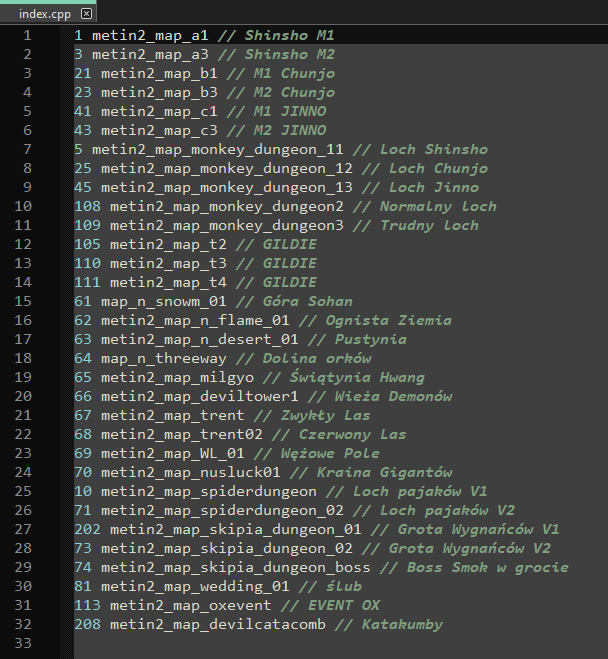Click text metin2_map_b1

[x=159, y=74]
